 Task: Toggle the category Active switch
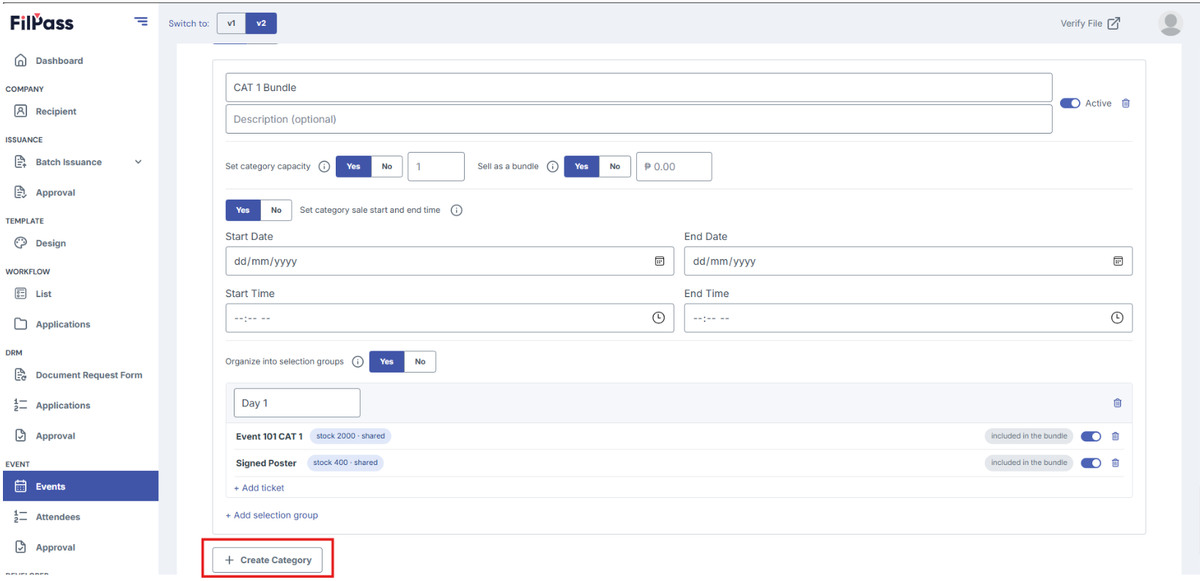[x=1070, y=103]
